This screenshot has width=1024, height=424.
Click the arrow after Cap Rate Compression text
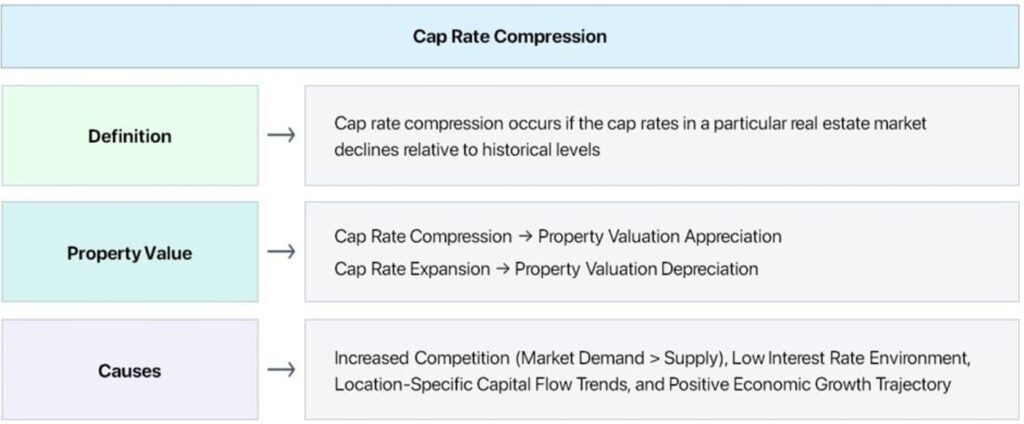coord(525,236)
